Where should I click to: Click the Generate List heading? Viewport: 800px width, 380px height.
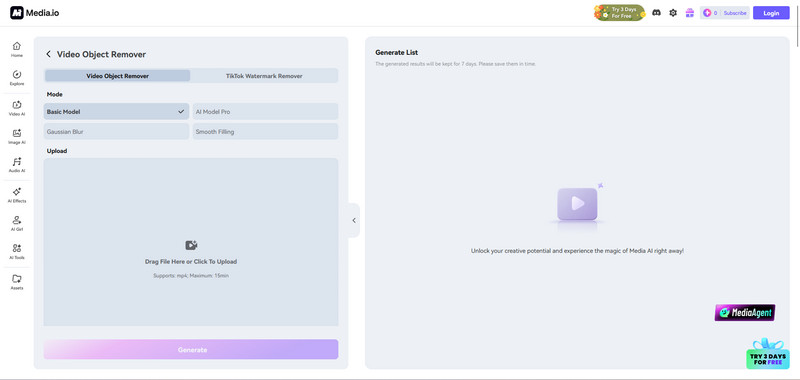point(396,53)
